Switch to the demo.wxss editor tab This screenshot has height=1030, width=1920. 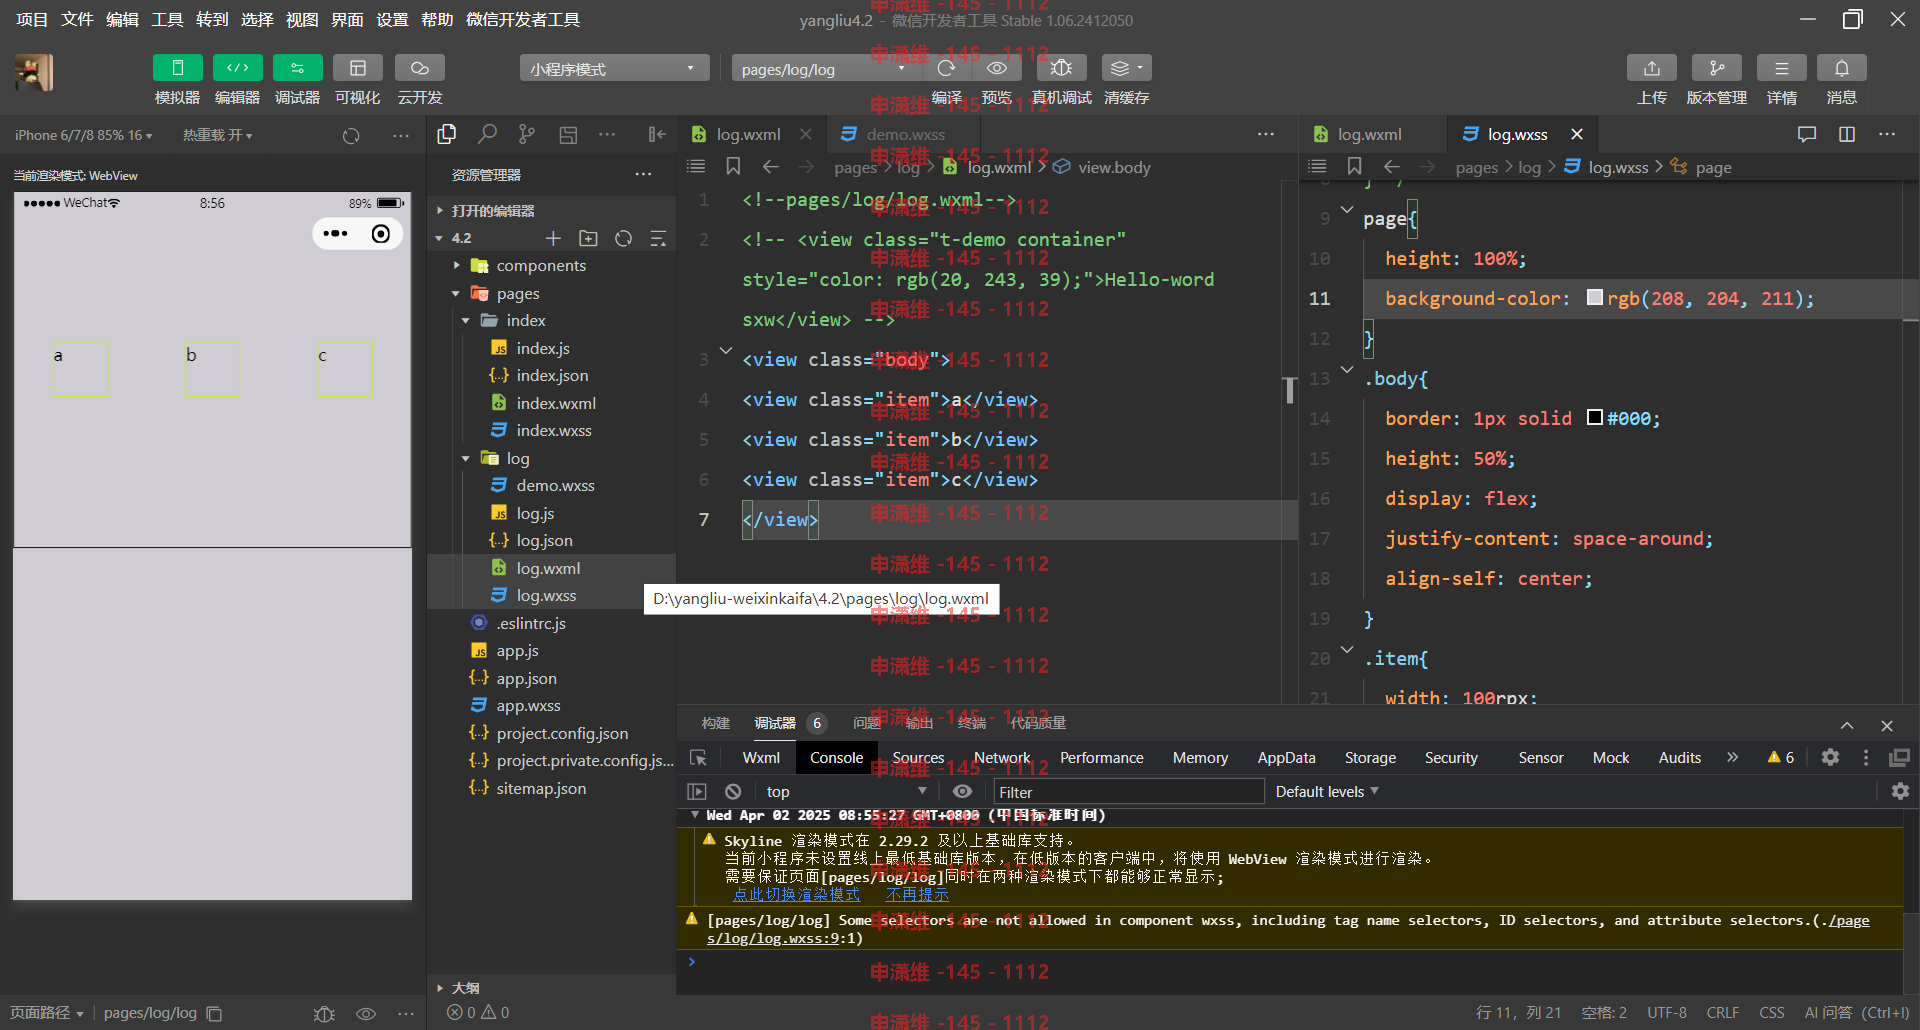[905, 134]
